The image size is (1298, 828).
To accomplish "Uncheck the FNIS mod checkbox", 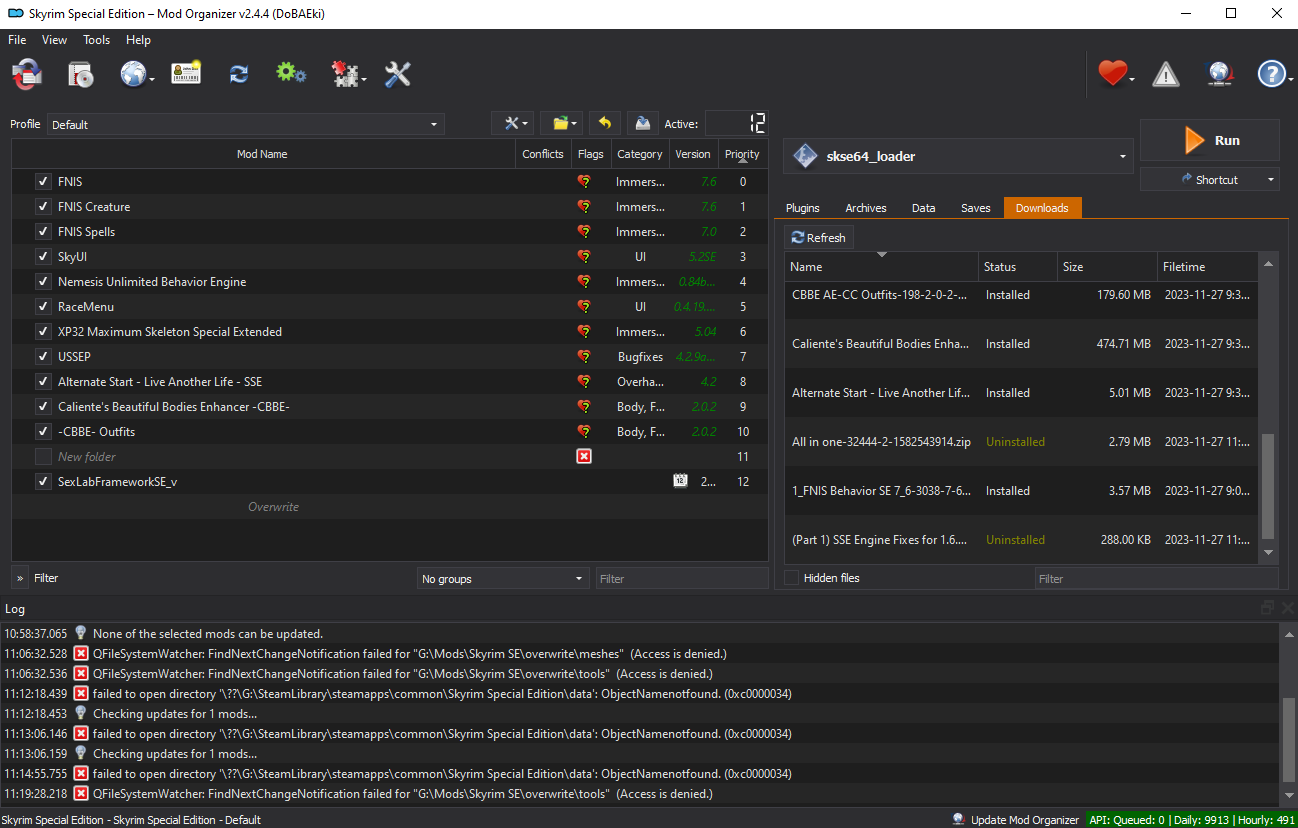I will click(43, 182).
